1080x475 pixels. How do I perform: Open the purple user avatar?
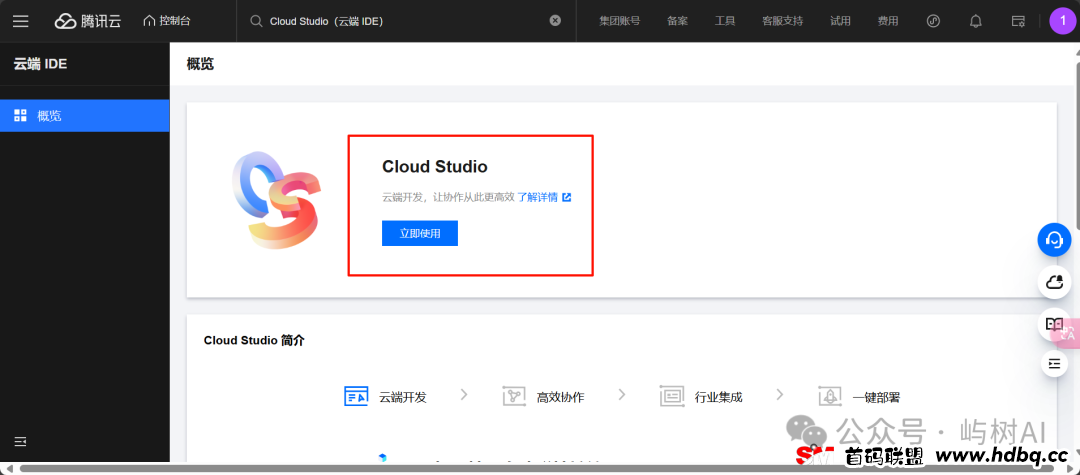1063,21
